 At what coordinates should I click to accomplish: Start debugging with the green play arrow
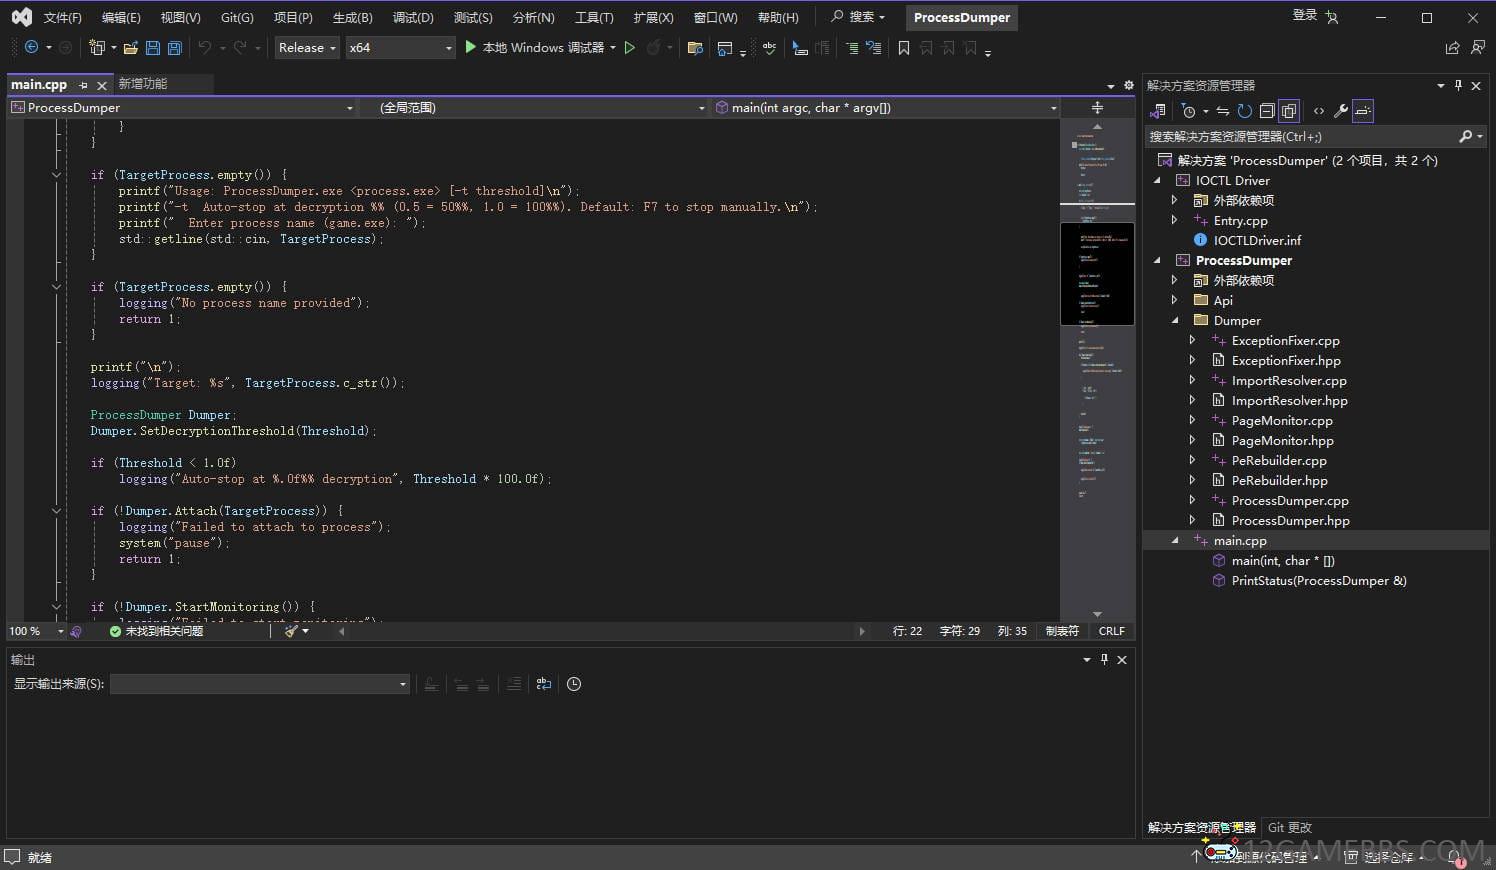click(x=471, y=47)
